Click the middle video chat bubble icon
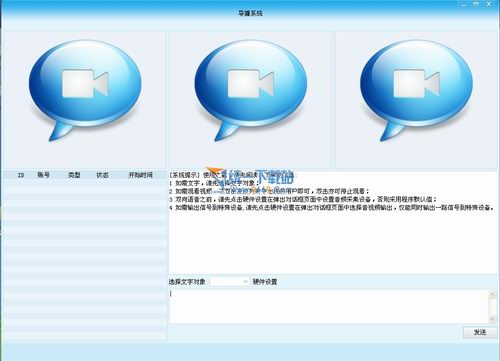This screenshot has width=500, height=361. (x=251, y=90)
